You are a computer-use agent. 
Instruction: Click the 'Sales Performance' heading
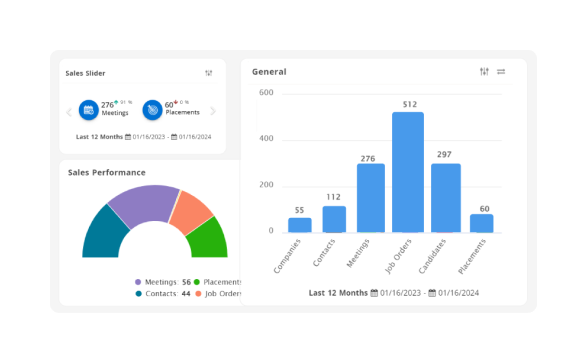(107, 173)
